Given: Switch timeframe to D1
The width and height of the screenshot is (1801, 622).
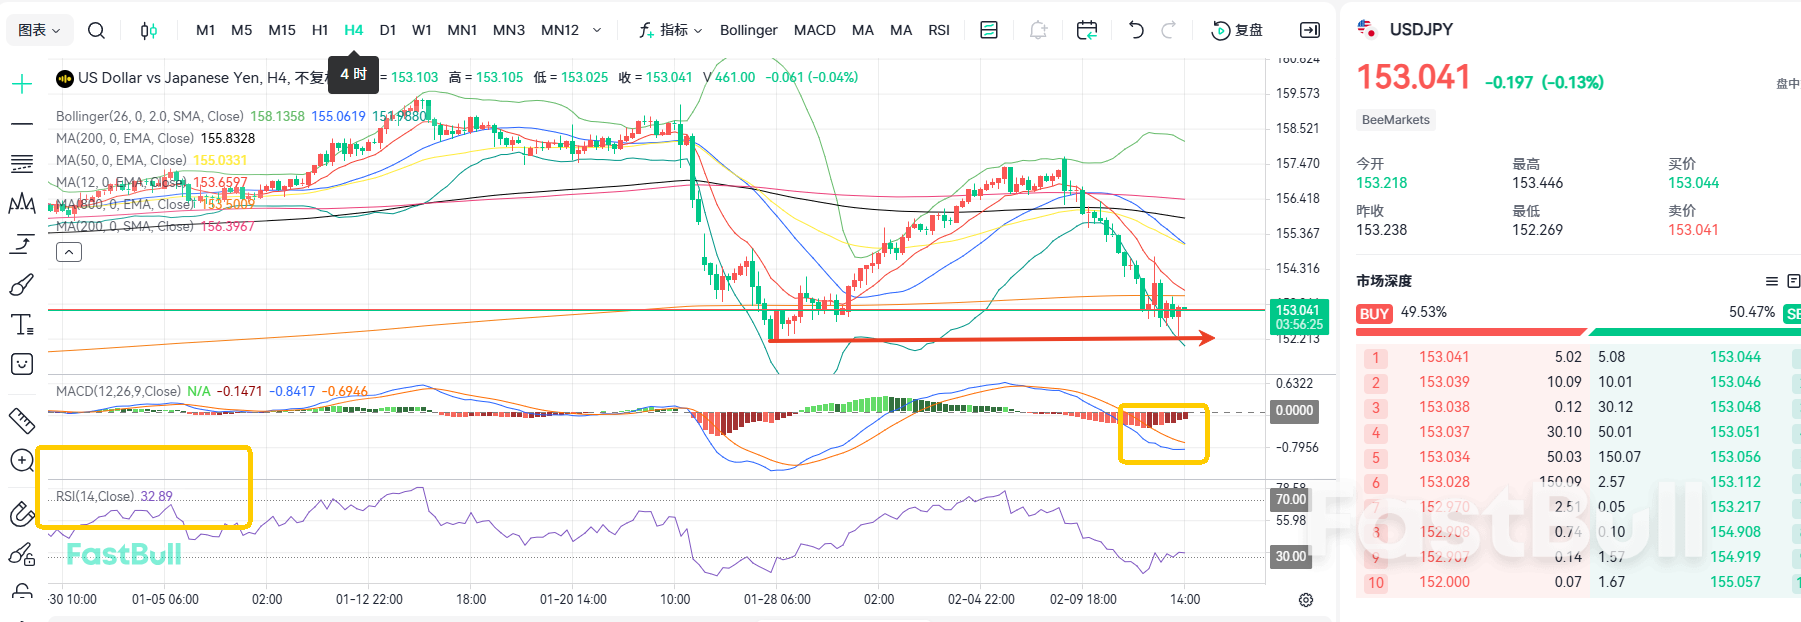Looking at the screenshot, I should [x=388, y=30].
